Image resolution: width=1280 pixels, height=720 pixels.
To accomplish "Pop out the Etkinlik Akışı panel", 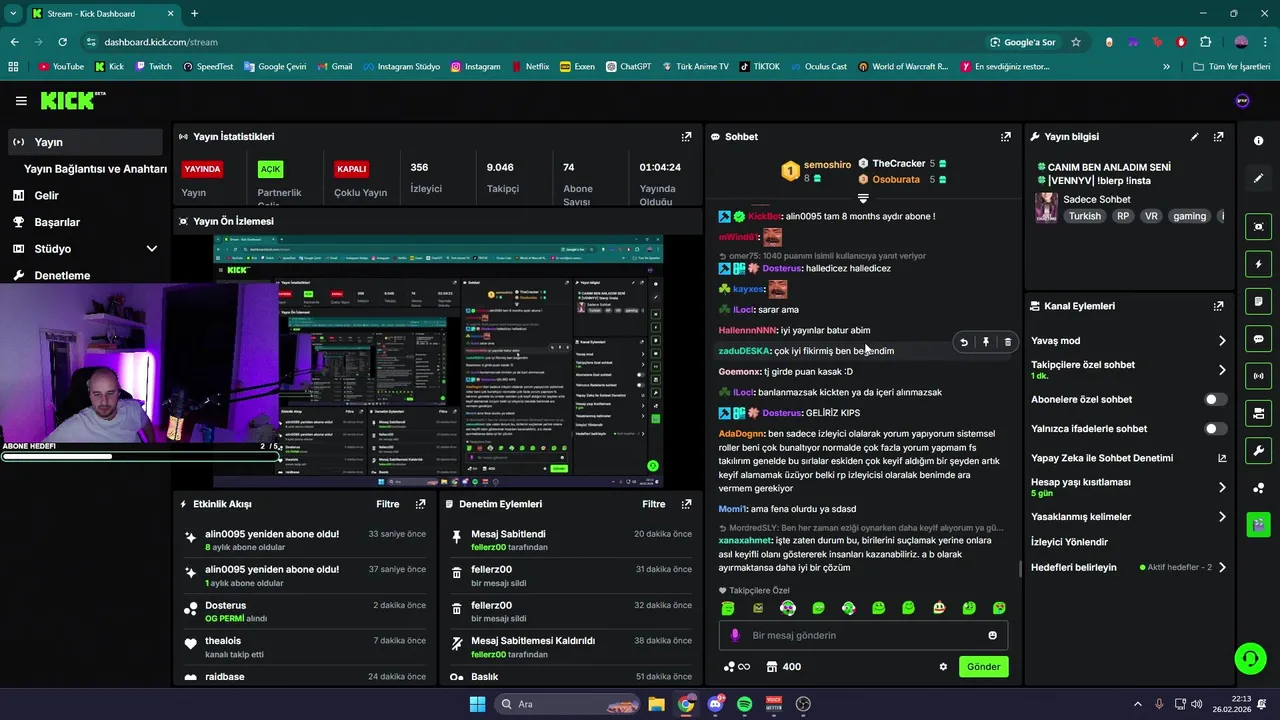I will [x=420, y=504].
